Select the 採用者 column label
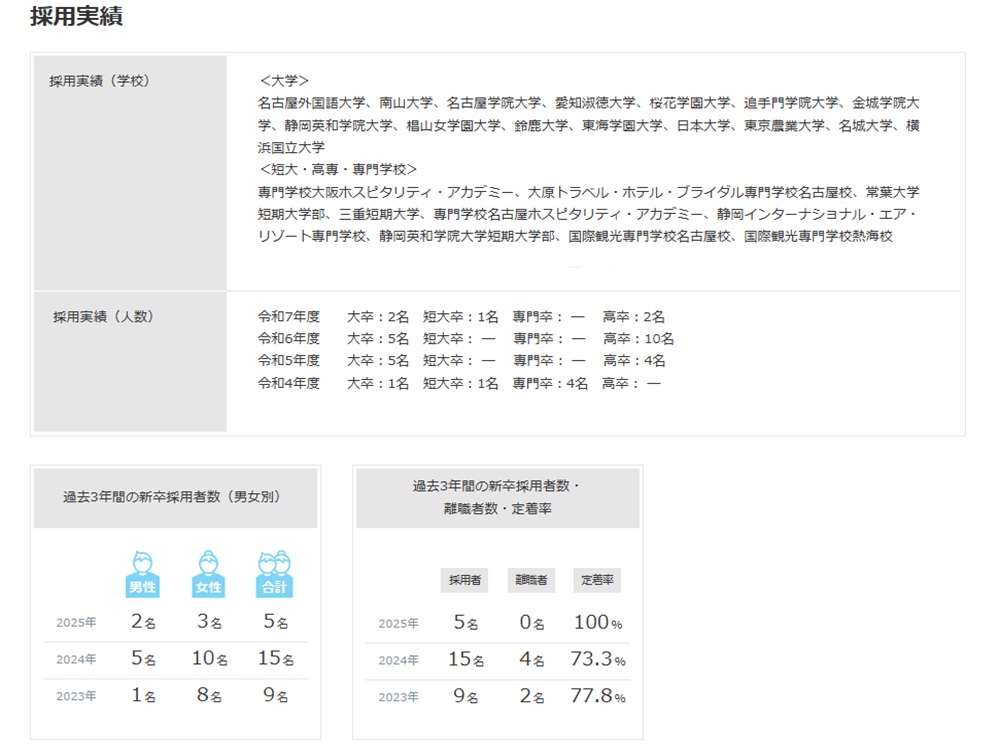This screenshot has width=1000, height=750. click(464, 581)
